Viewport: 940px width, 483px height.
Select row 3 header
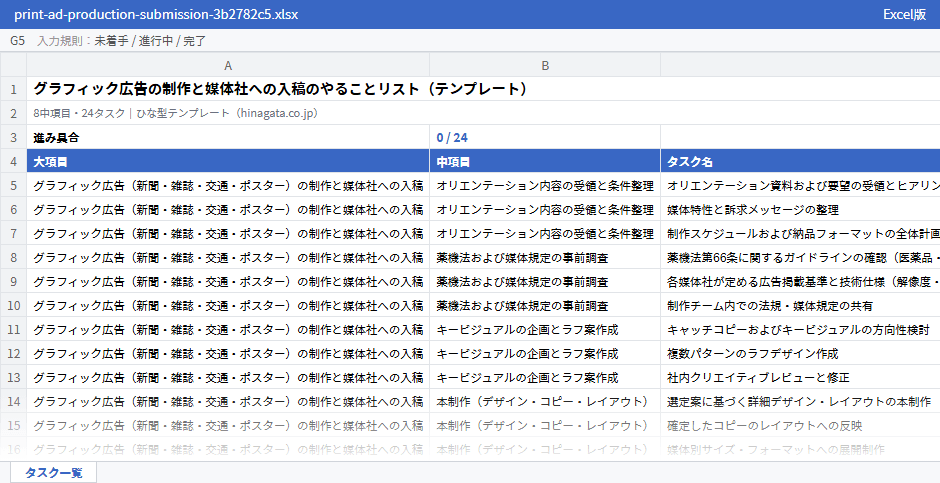click(13, 137)
